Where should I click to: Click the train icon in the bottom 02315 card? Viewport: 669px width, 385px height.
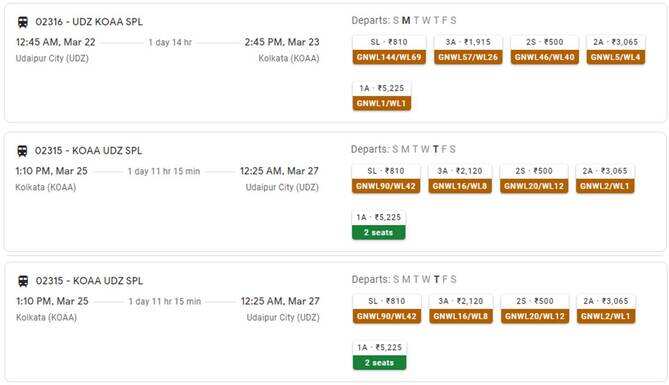pos(23,281)
